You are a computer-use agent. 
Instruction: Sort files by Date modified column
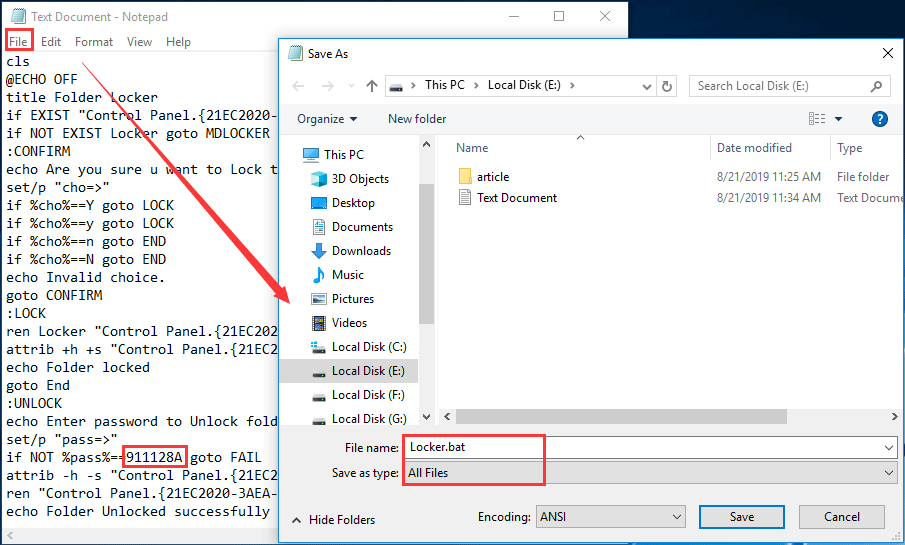(754, 148)
